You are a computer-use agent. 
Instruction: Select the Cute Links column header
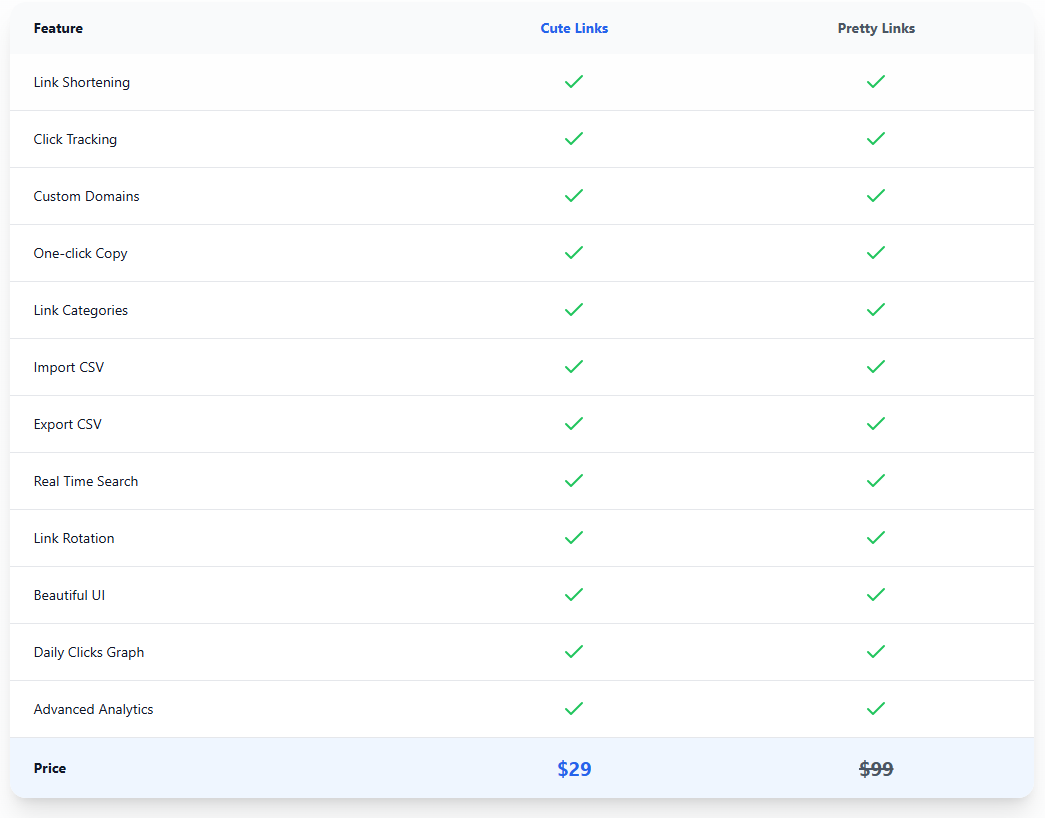tap(574, 29)
